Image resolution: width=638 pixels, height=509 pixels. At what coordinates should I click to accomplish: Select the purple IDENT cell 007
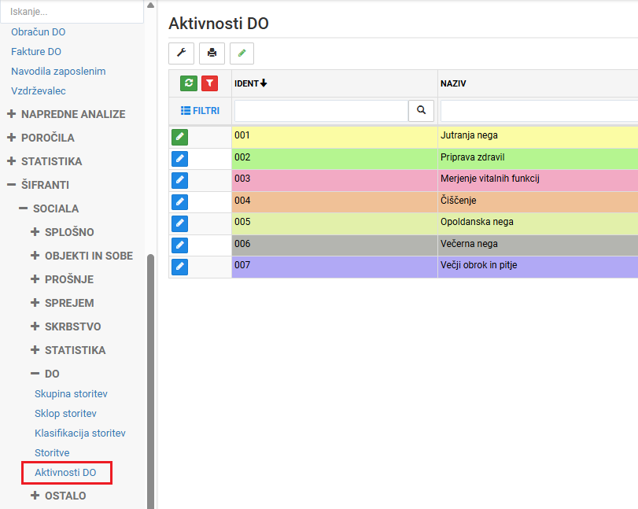[x=334, y=267]
